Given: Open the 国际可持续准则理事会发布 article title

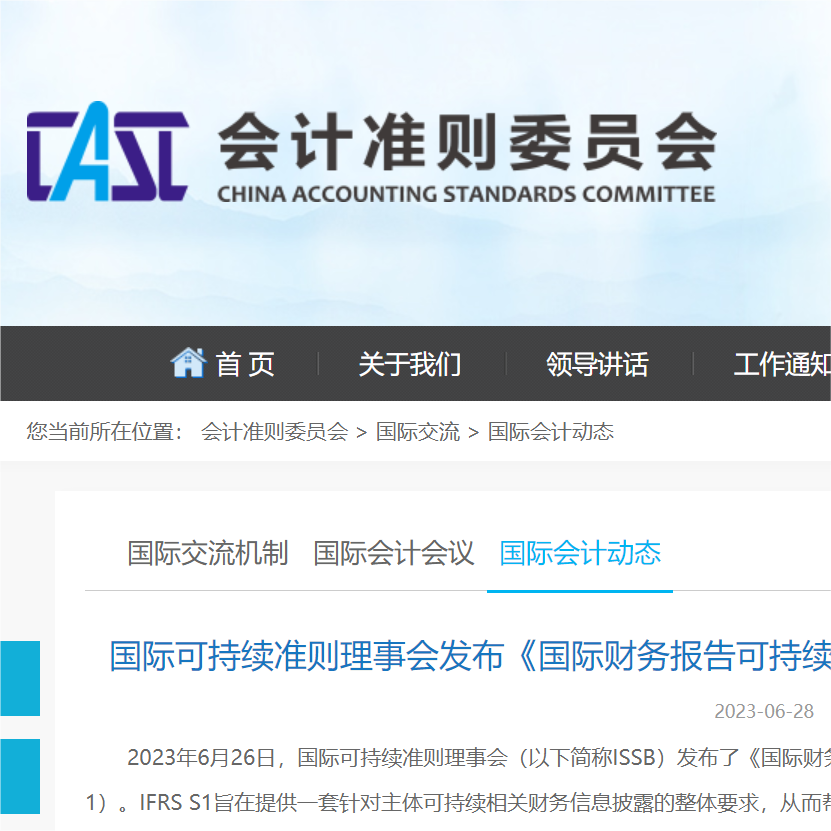Looking at the screenshot, I should [470, 657].
